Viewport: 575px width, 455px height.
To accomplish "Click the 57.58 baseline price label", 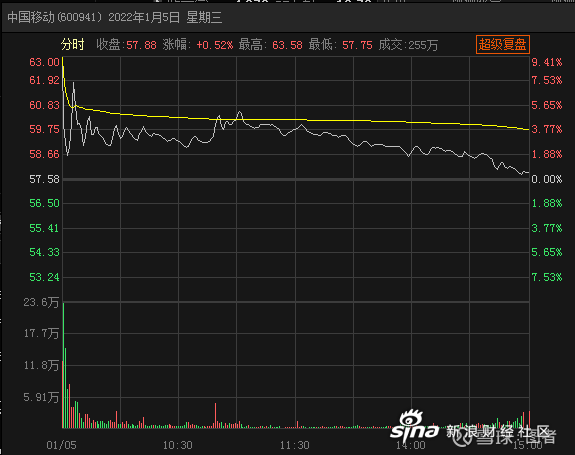I will (44, 179).
